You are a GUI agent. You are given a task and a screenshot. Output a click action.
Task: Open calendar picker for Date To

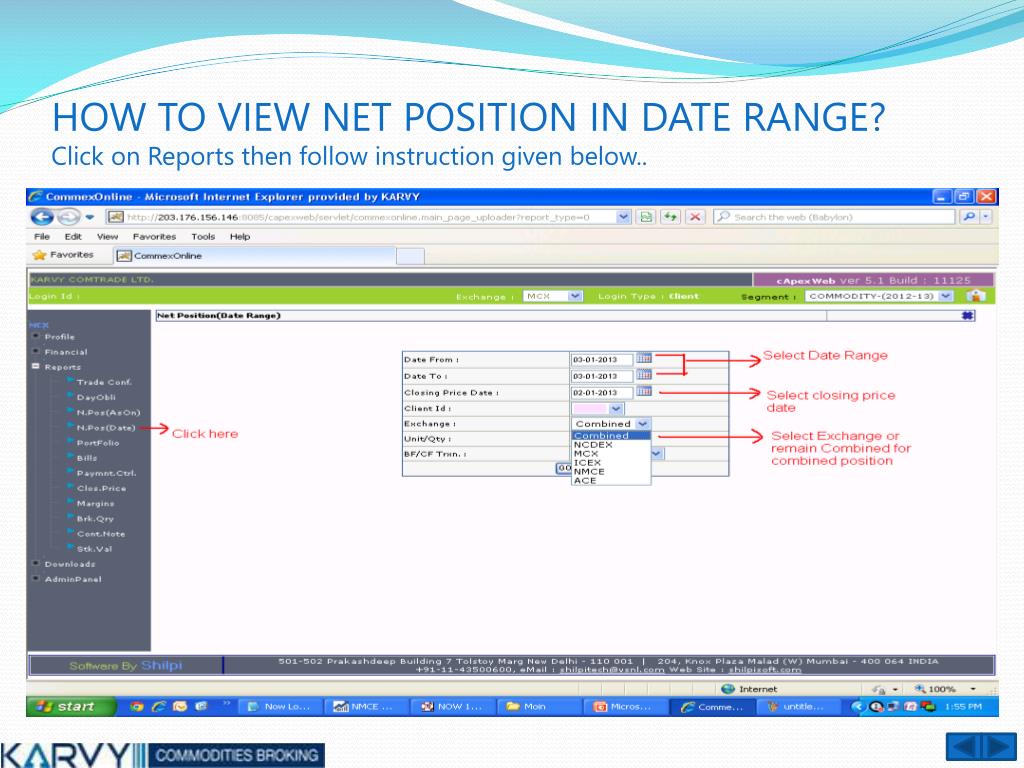(644, 374)
